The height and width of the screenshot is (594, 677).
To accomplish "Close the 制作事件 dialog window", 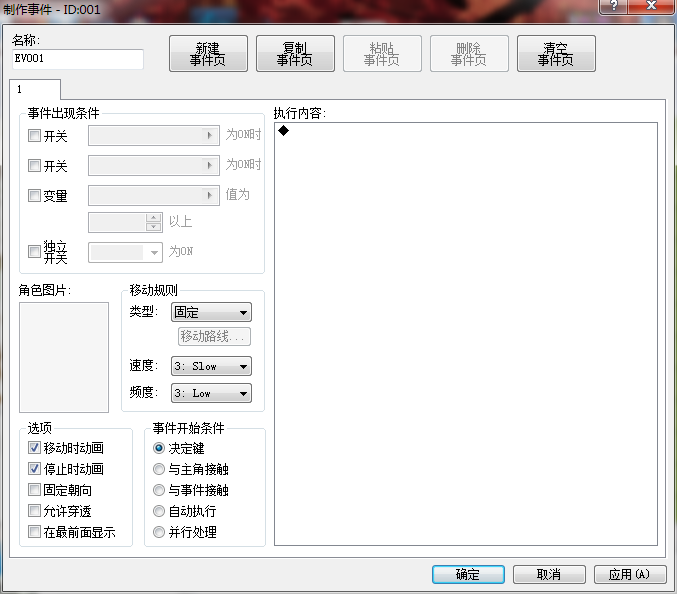I will tap(652, 6).
